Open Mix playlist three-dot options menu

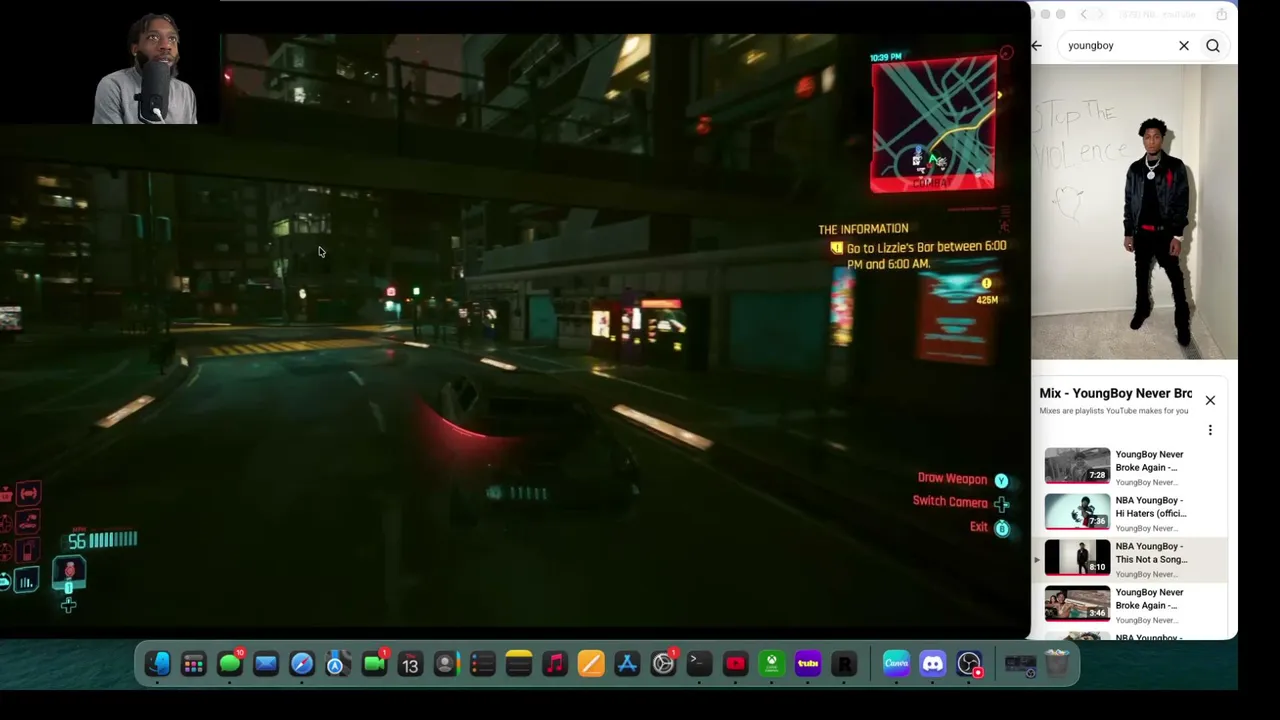pyautogui.click(x=1210, y=430)
